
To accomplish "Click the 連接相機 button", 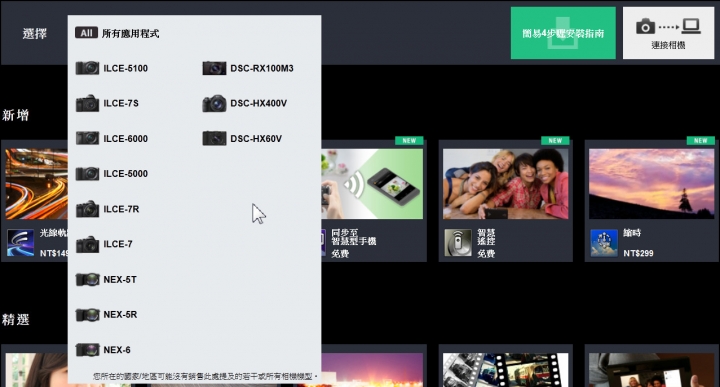I will point(668,33).
